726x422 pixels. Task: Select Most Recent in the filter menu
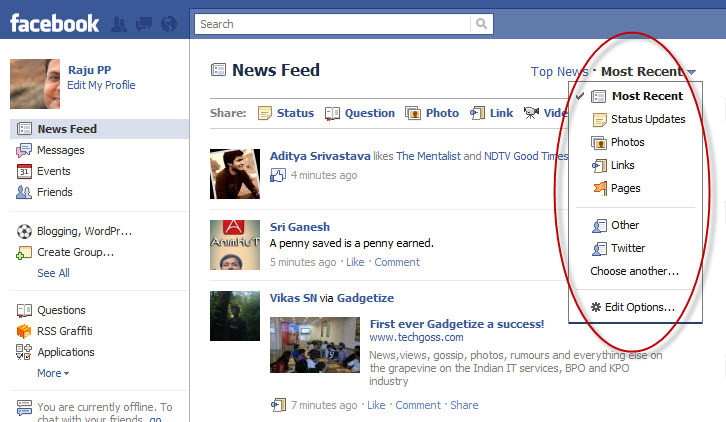click(x=647, y=96)
